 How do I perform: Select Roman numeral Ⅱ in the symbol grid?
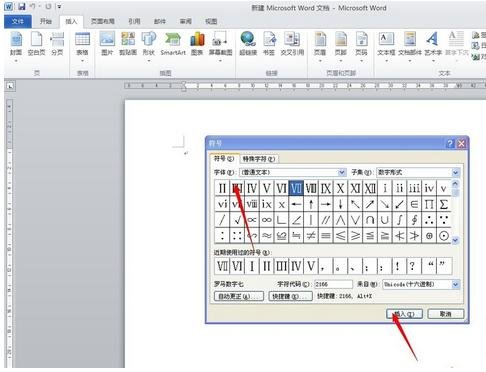222,188
